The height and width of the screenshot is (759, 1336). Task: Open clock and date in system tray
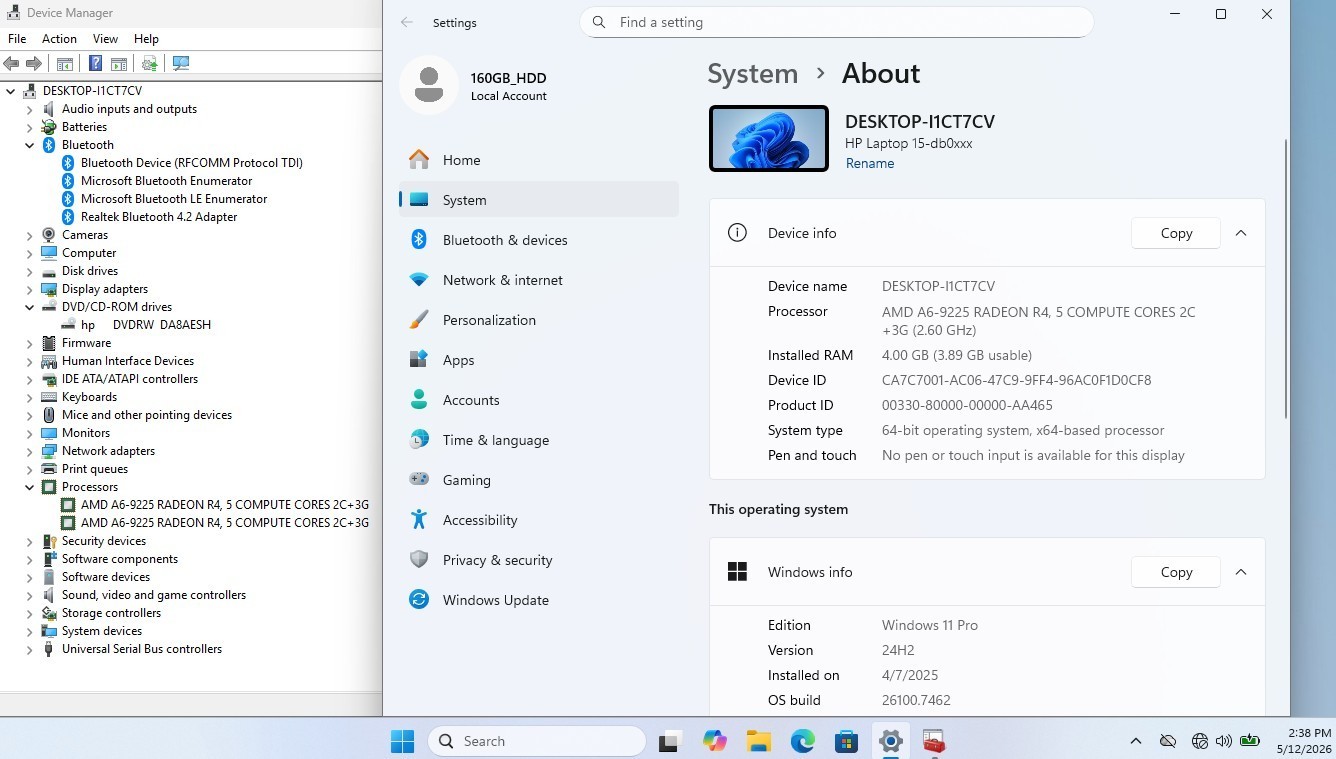pos(1303,741)
